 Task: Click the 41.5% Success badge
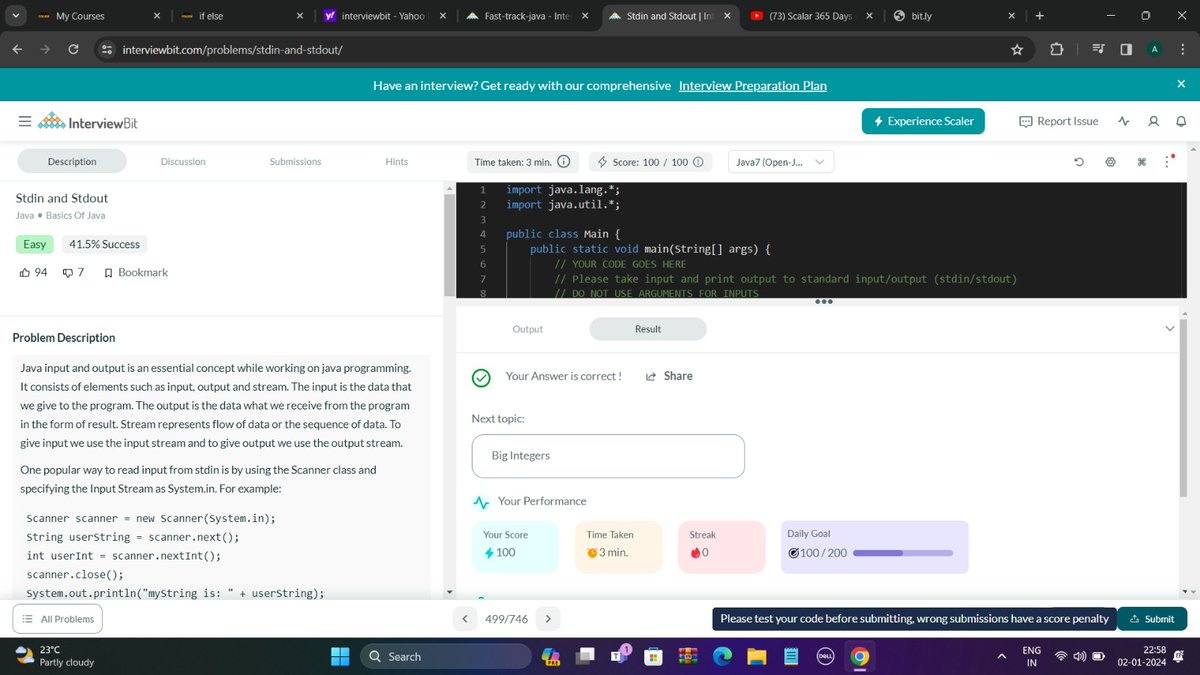(105, 244)
